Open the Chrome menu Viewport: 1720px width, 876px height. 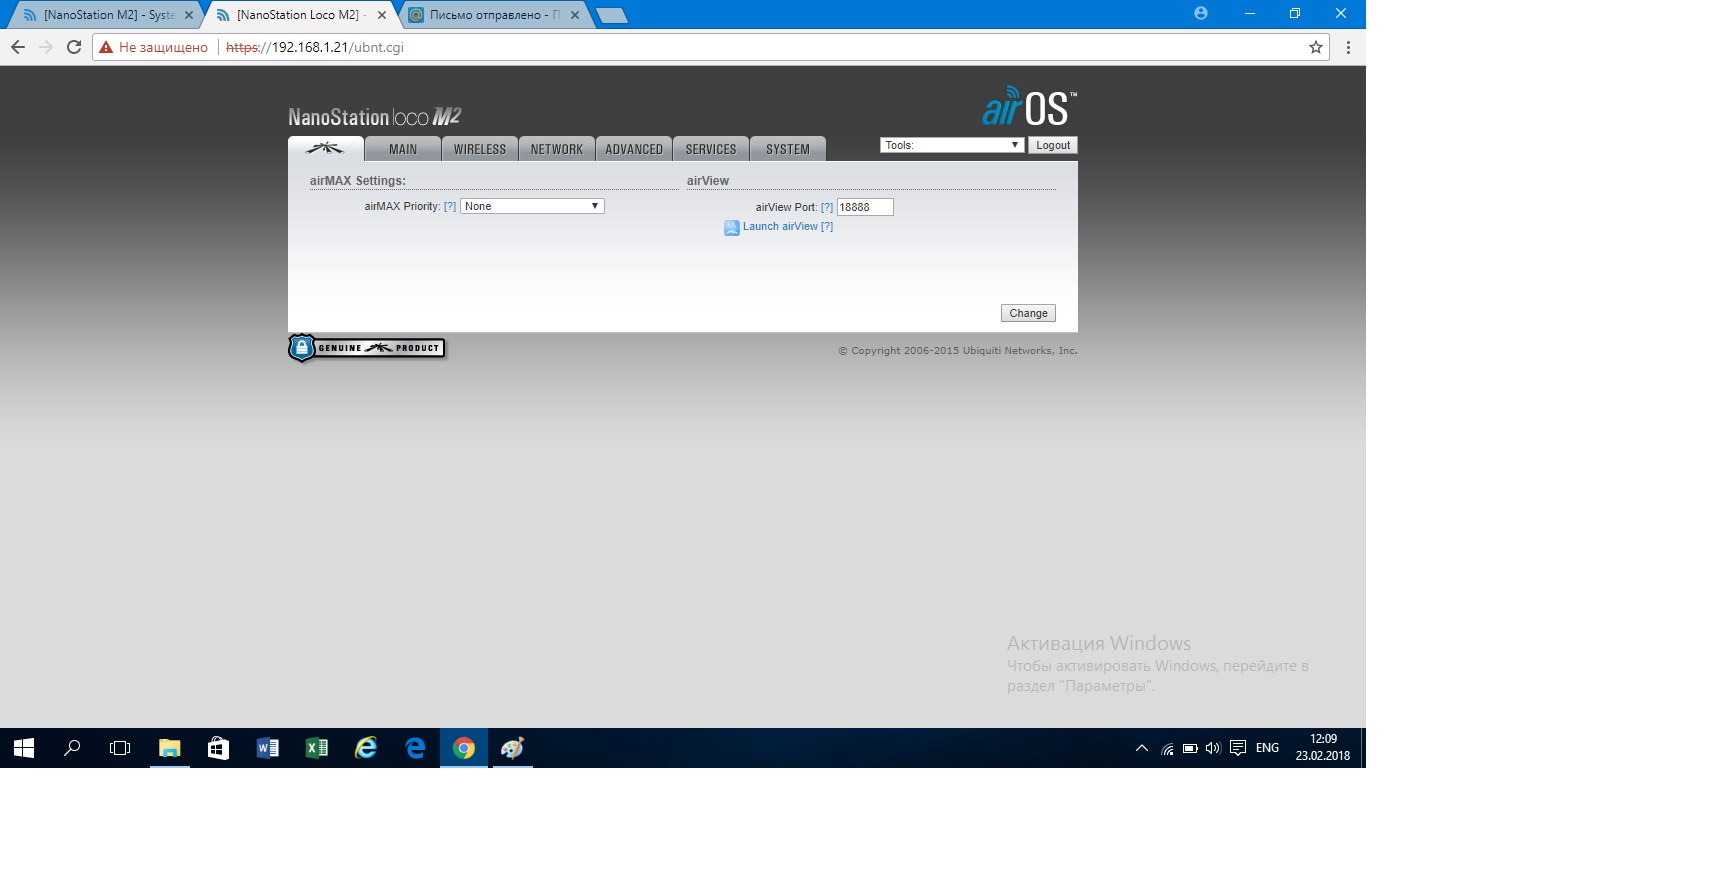[x=1348, y=47]
